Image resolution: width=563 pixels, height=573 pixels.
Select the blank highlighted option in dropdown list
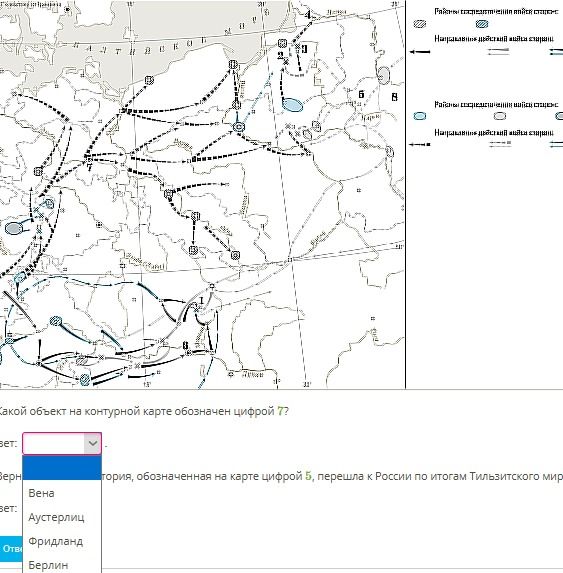(62, 468)
